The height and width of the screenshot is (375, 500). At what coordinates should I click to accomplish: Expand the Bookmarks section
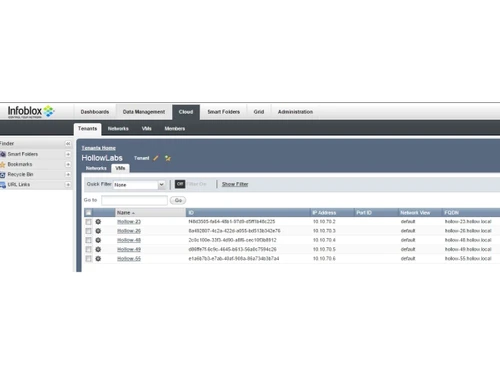tap(68, 164)
